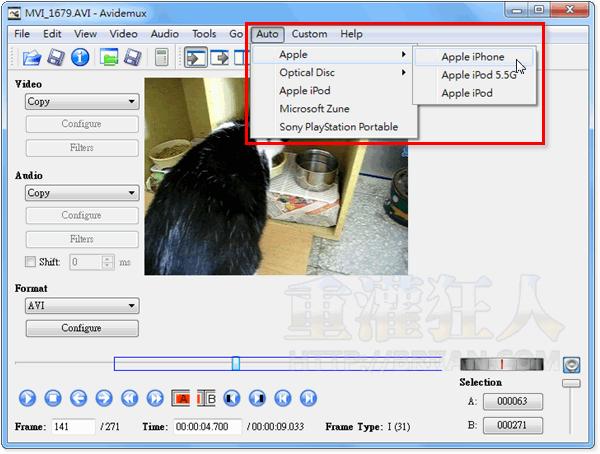This screenshot has height=454, width=600.
Task: Click the Format Configure button
Action: (x=82, y=328)
